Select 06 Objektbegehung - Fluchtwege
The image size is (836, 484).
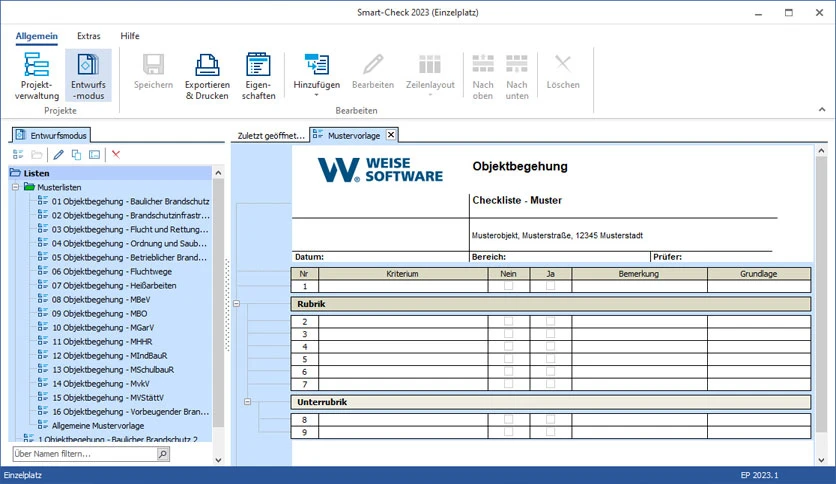pos(111,271)
